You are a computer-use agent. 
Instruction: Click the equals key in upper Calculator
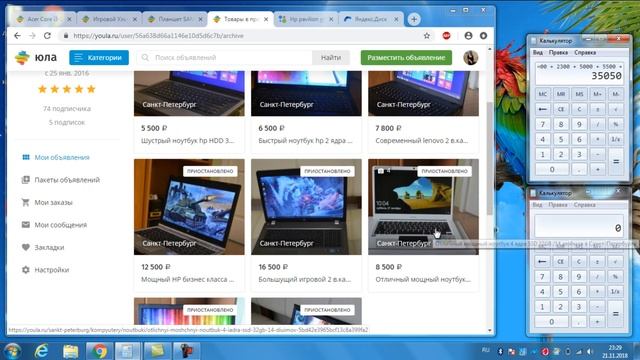(x=616, y=162)
